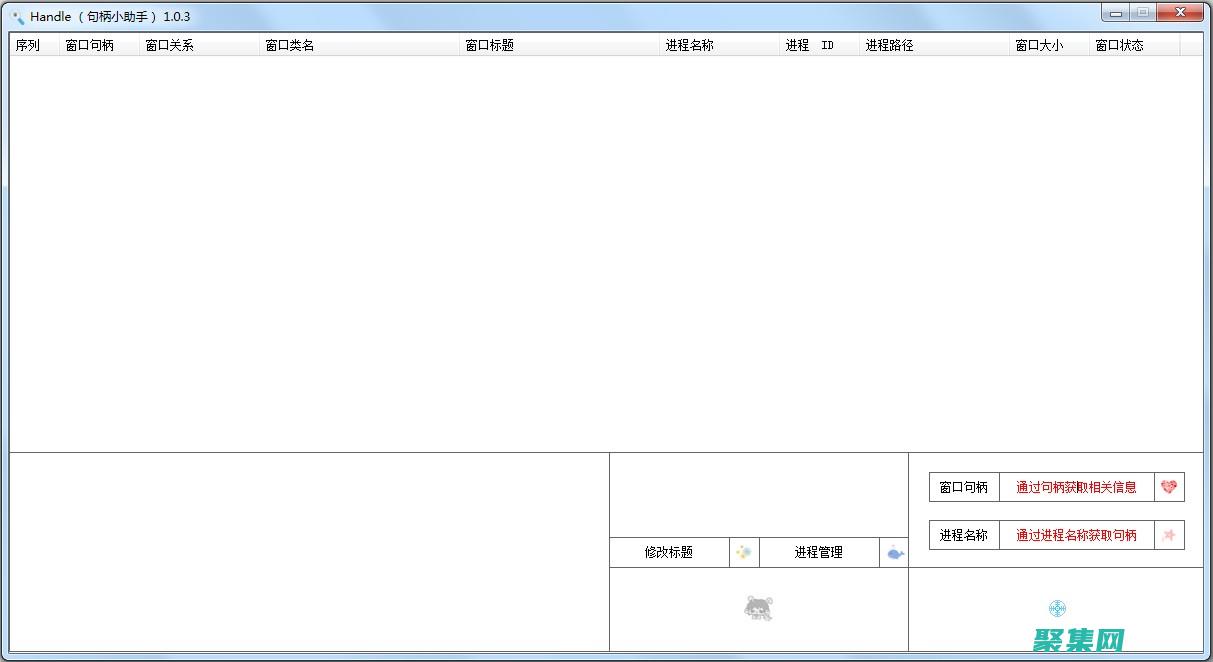Click the 修改标题 button
Viewport: 1213px width, 662px height.
(669, 552)
